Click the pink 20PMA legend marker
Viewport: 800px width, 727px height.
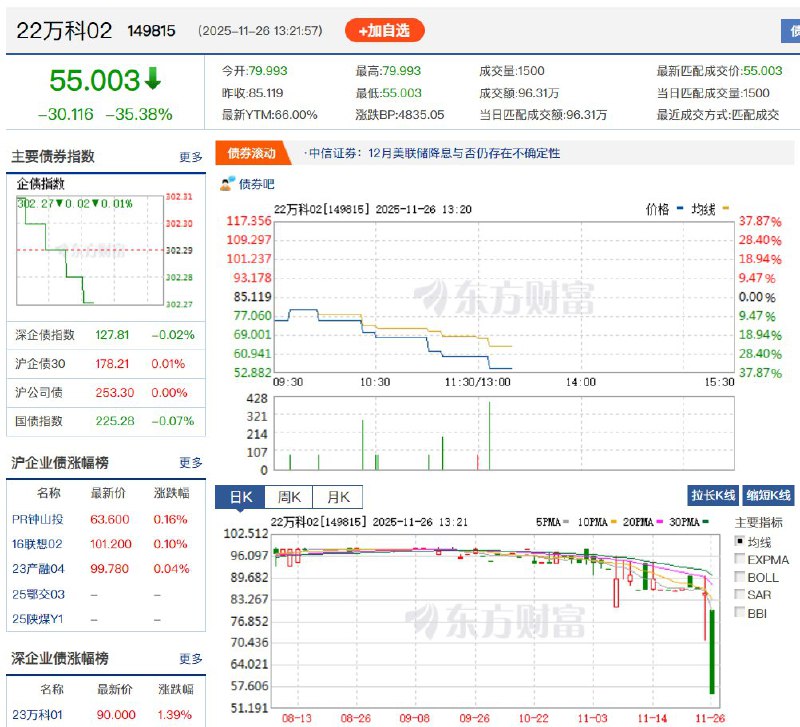click(x=659, y=522)
